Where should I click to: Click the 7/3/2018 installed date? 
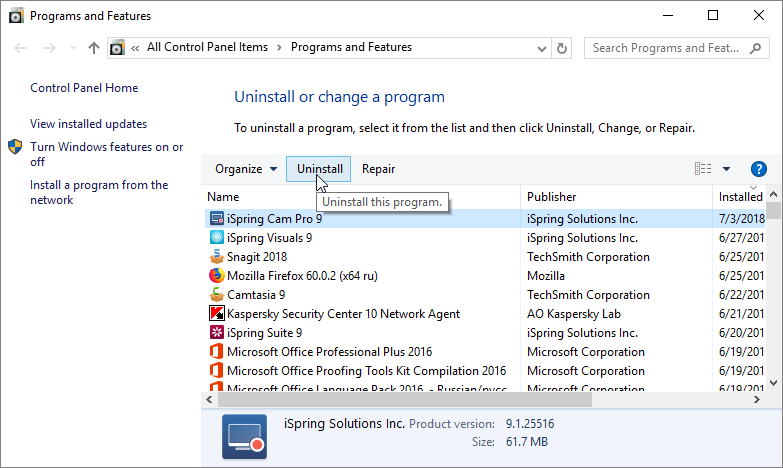tap(742, 219)
